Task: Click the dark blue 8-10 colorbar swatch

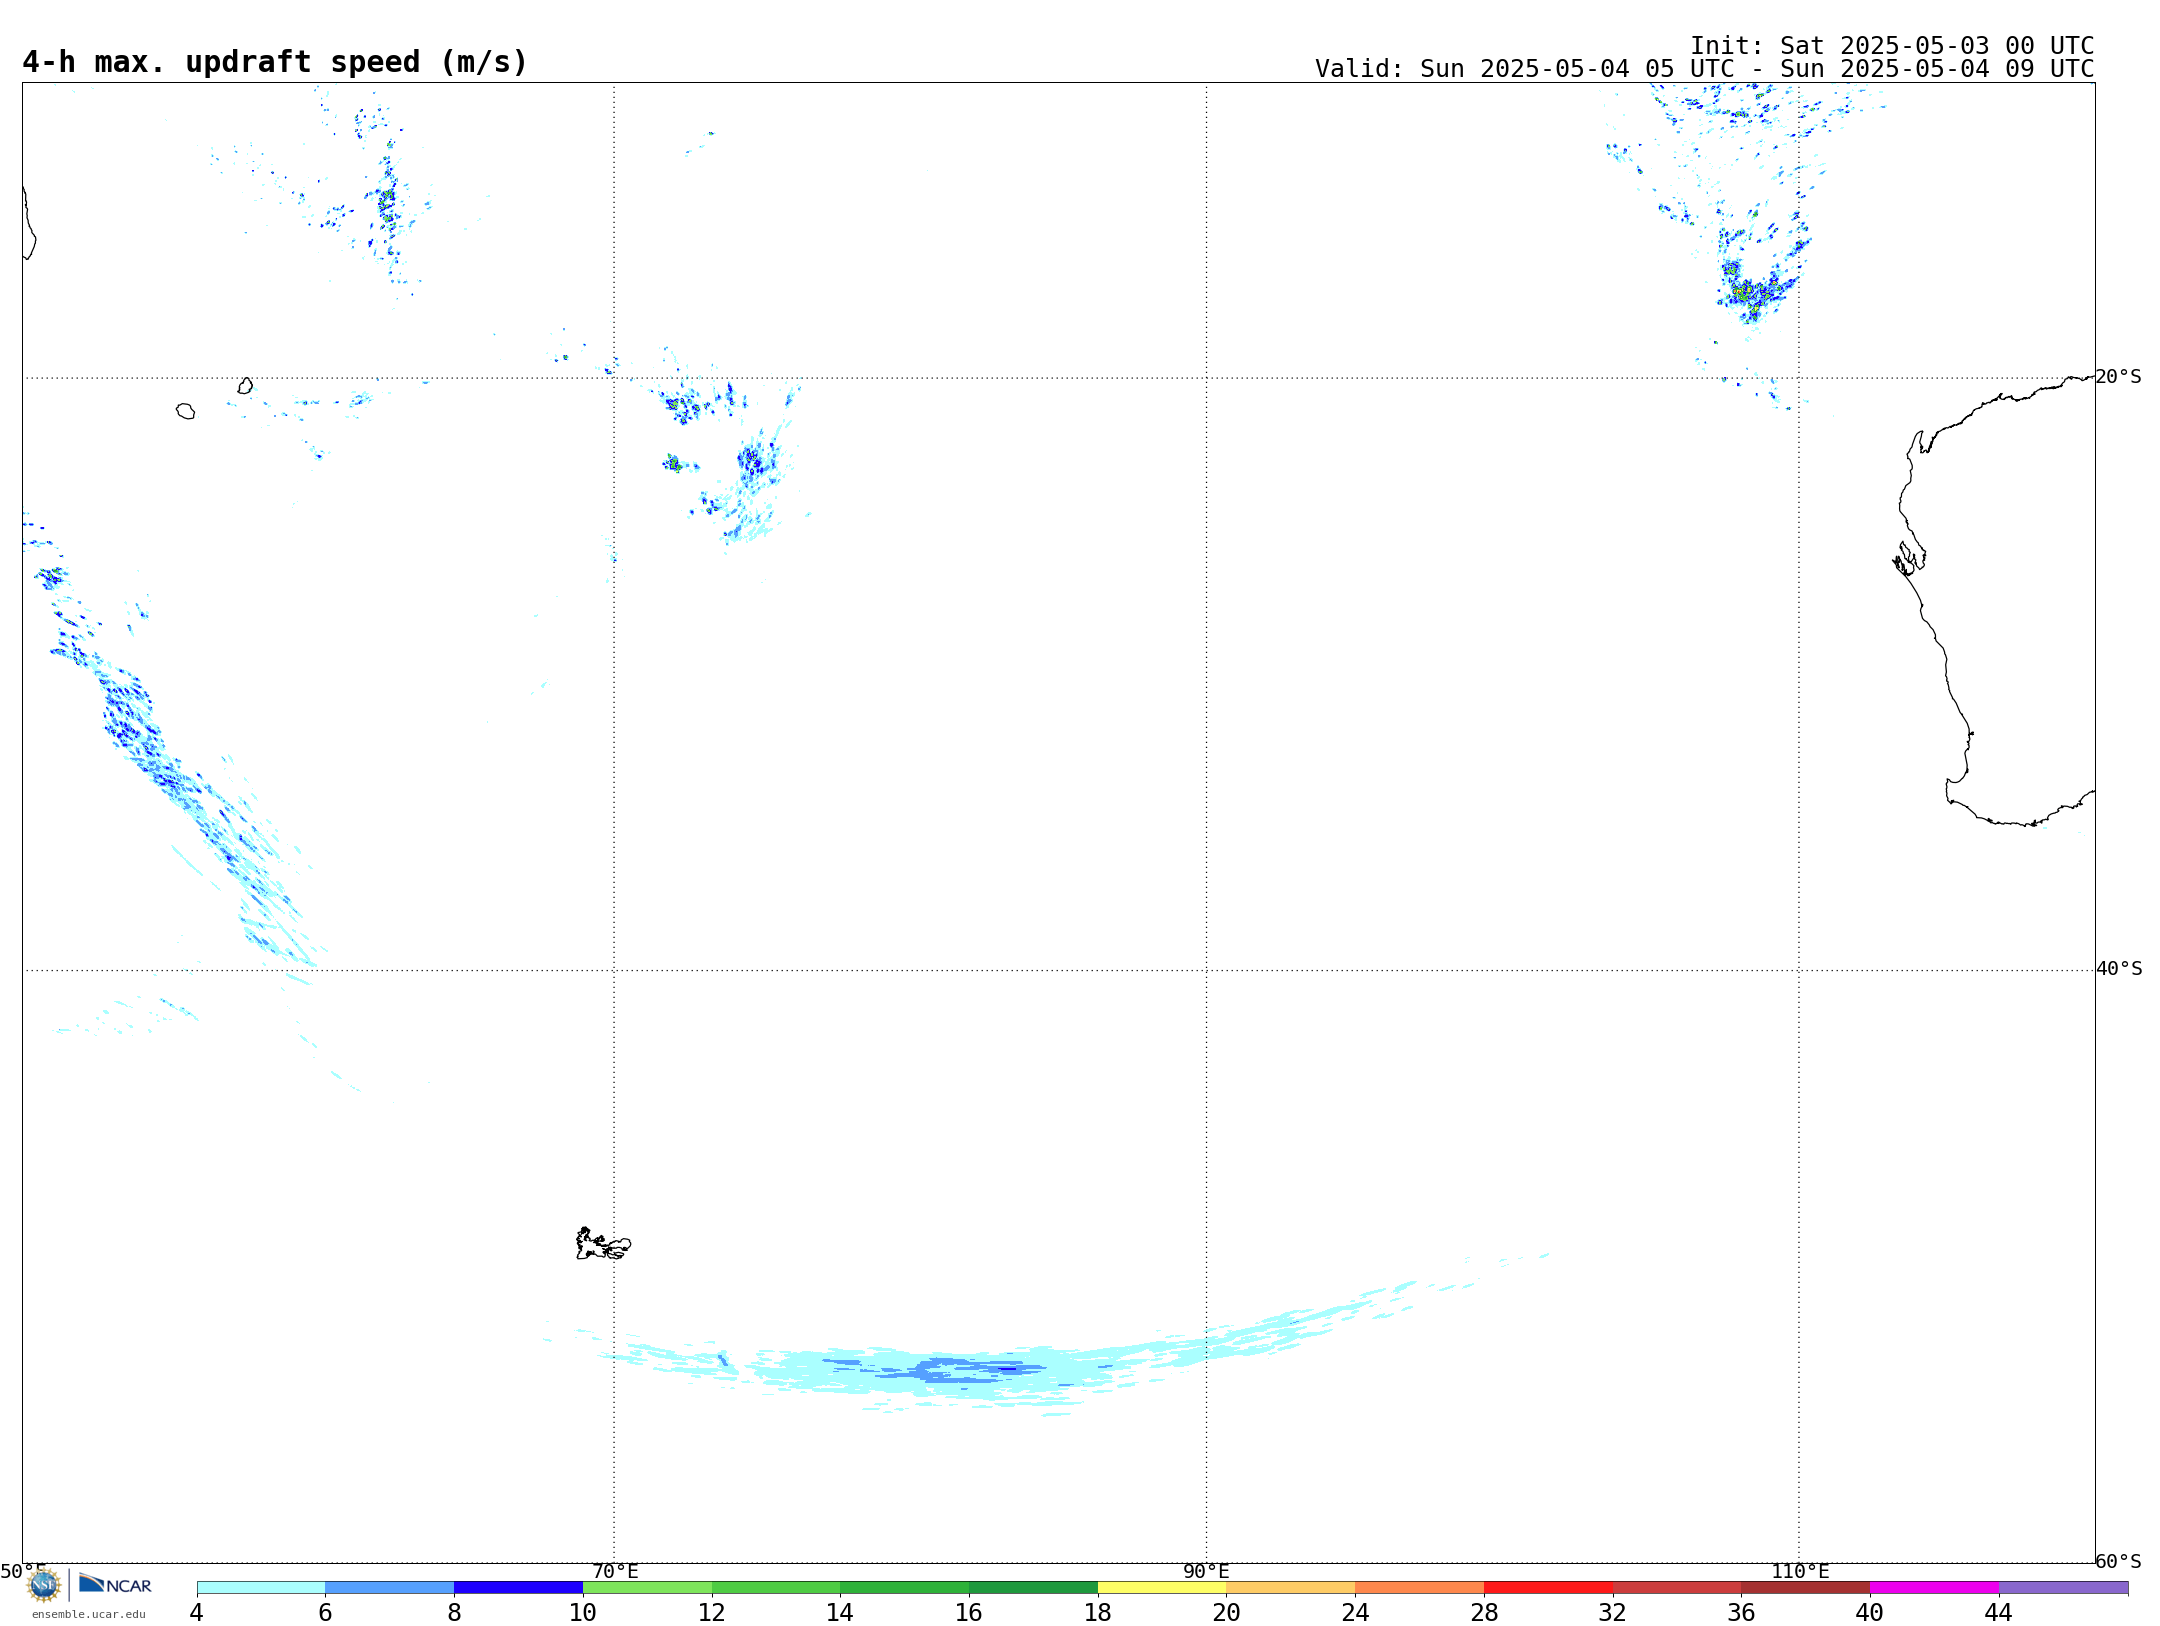Action: (518, 1588)
